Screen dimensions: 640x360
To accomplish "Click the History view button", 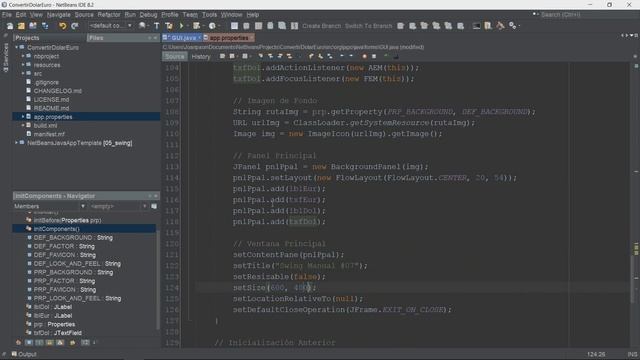I will coord(201,56).
